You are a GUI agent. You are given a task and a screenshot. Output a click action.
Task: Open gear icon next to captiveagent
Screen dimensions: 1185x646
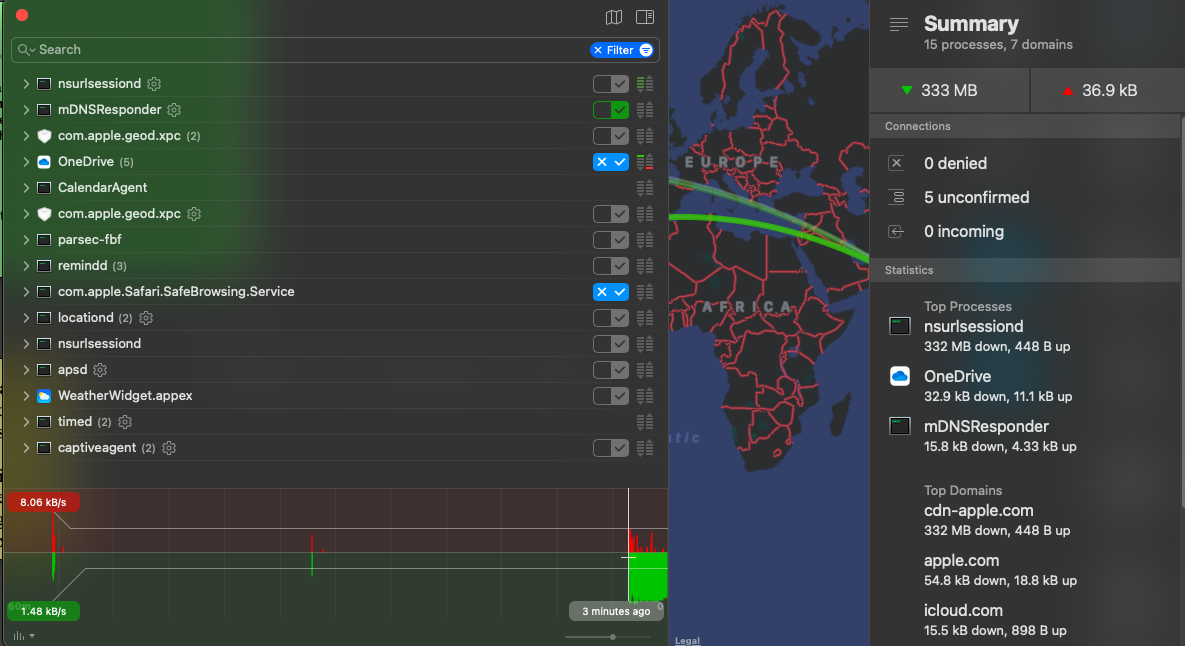coord(169,448)
